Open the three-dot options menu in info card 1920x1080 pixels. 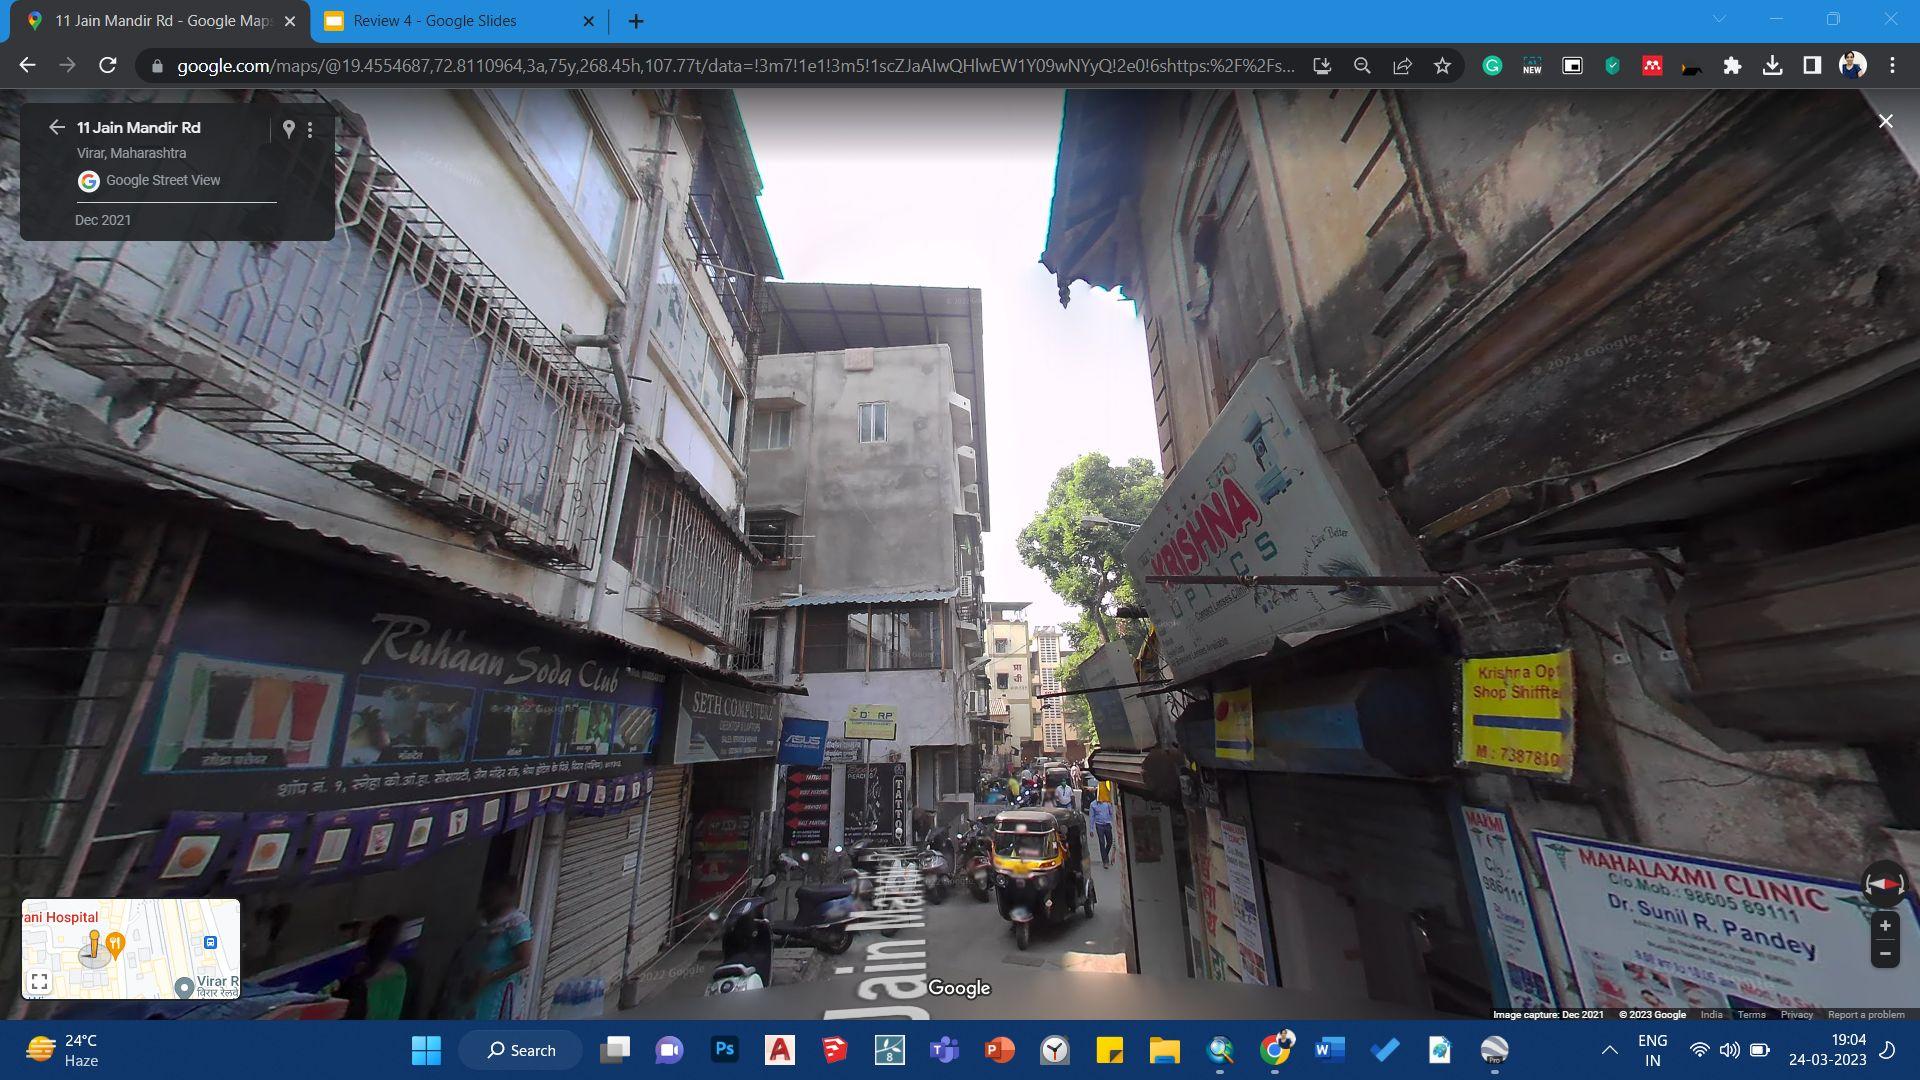310,130
